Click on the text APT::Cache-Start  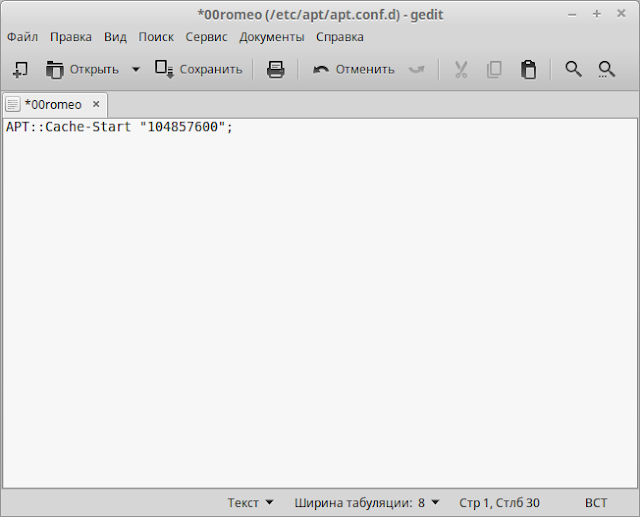[69, 127]
